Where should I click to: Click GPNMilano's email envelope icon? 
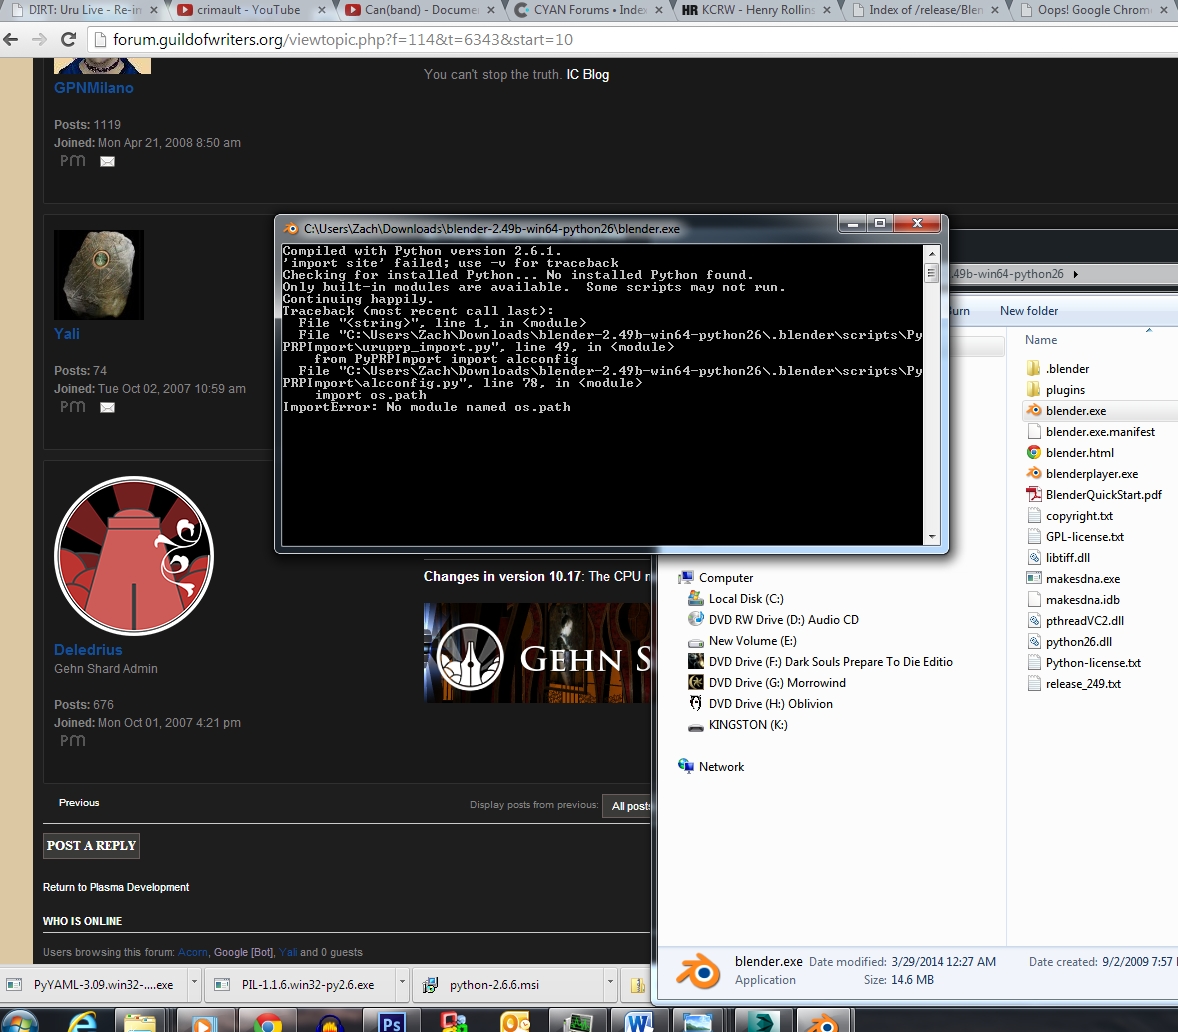point(107,161)
